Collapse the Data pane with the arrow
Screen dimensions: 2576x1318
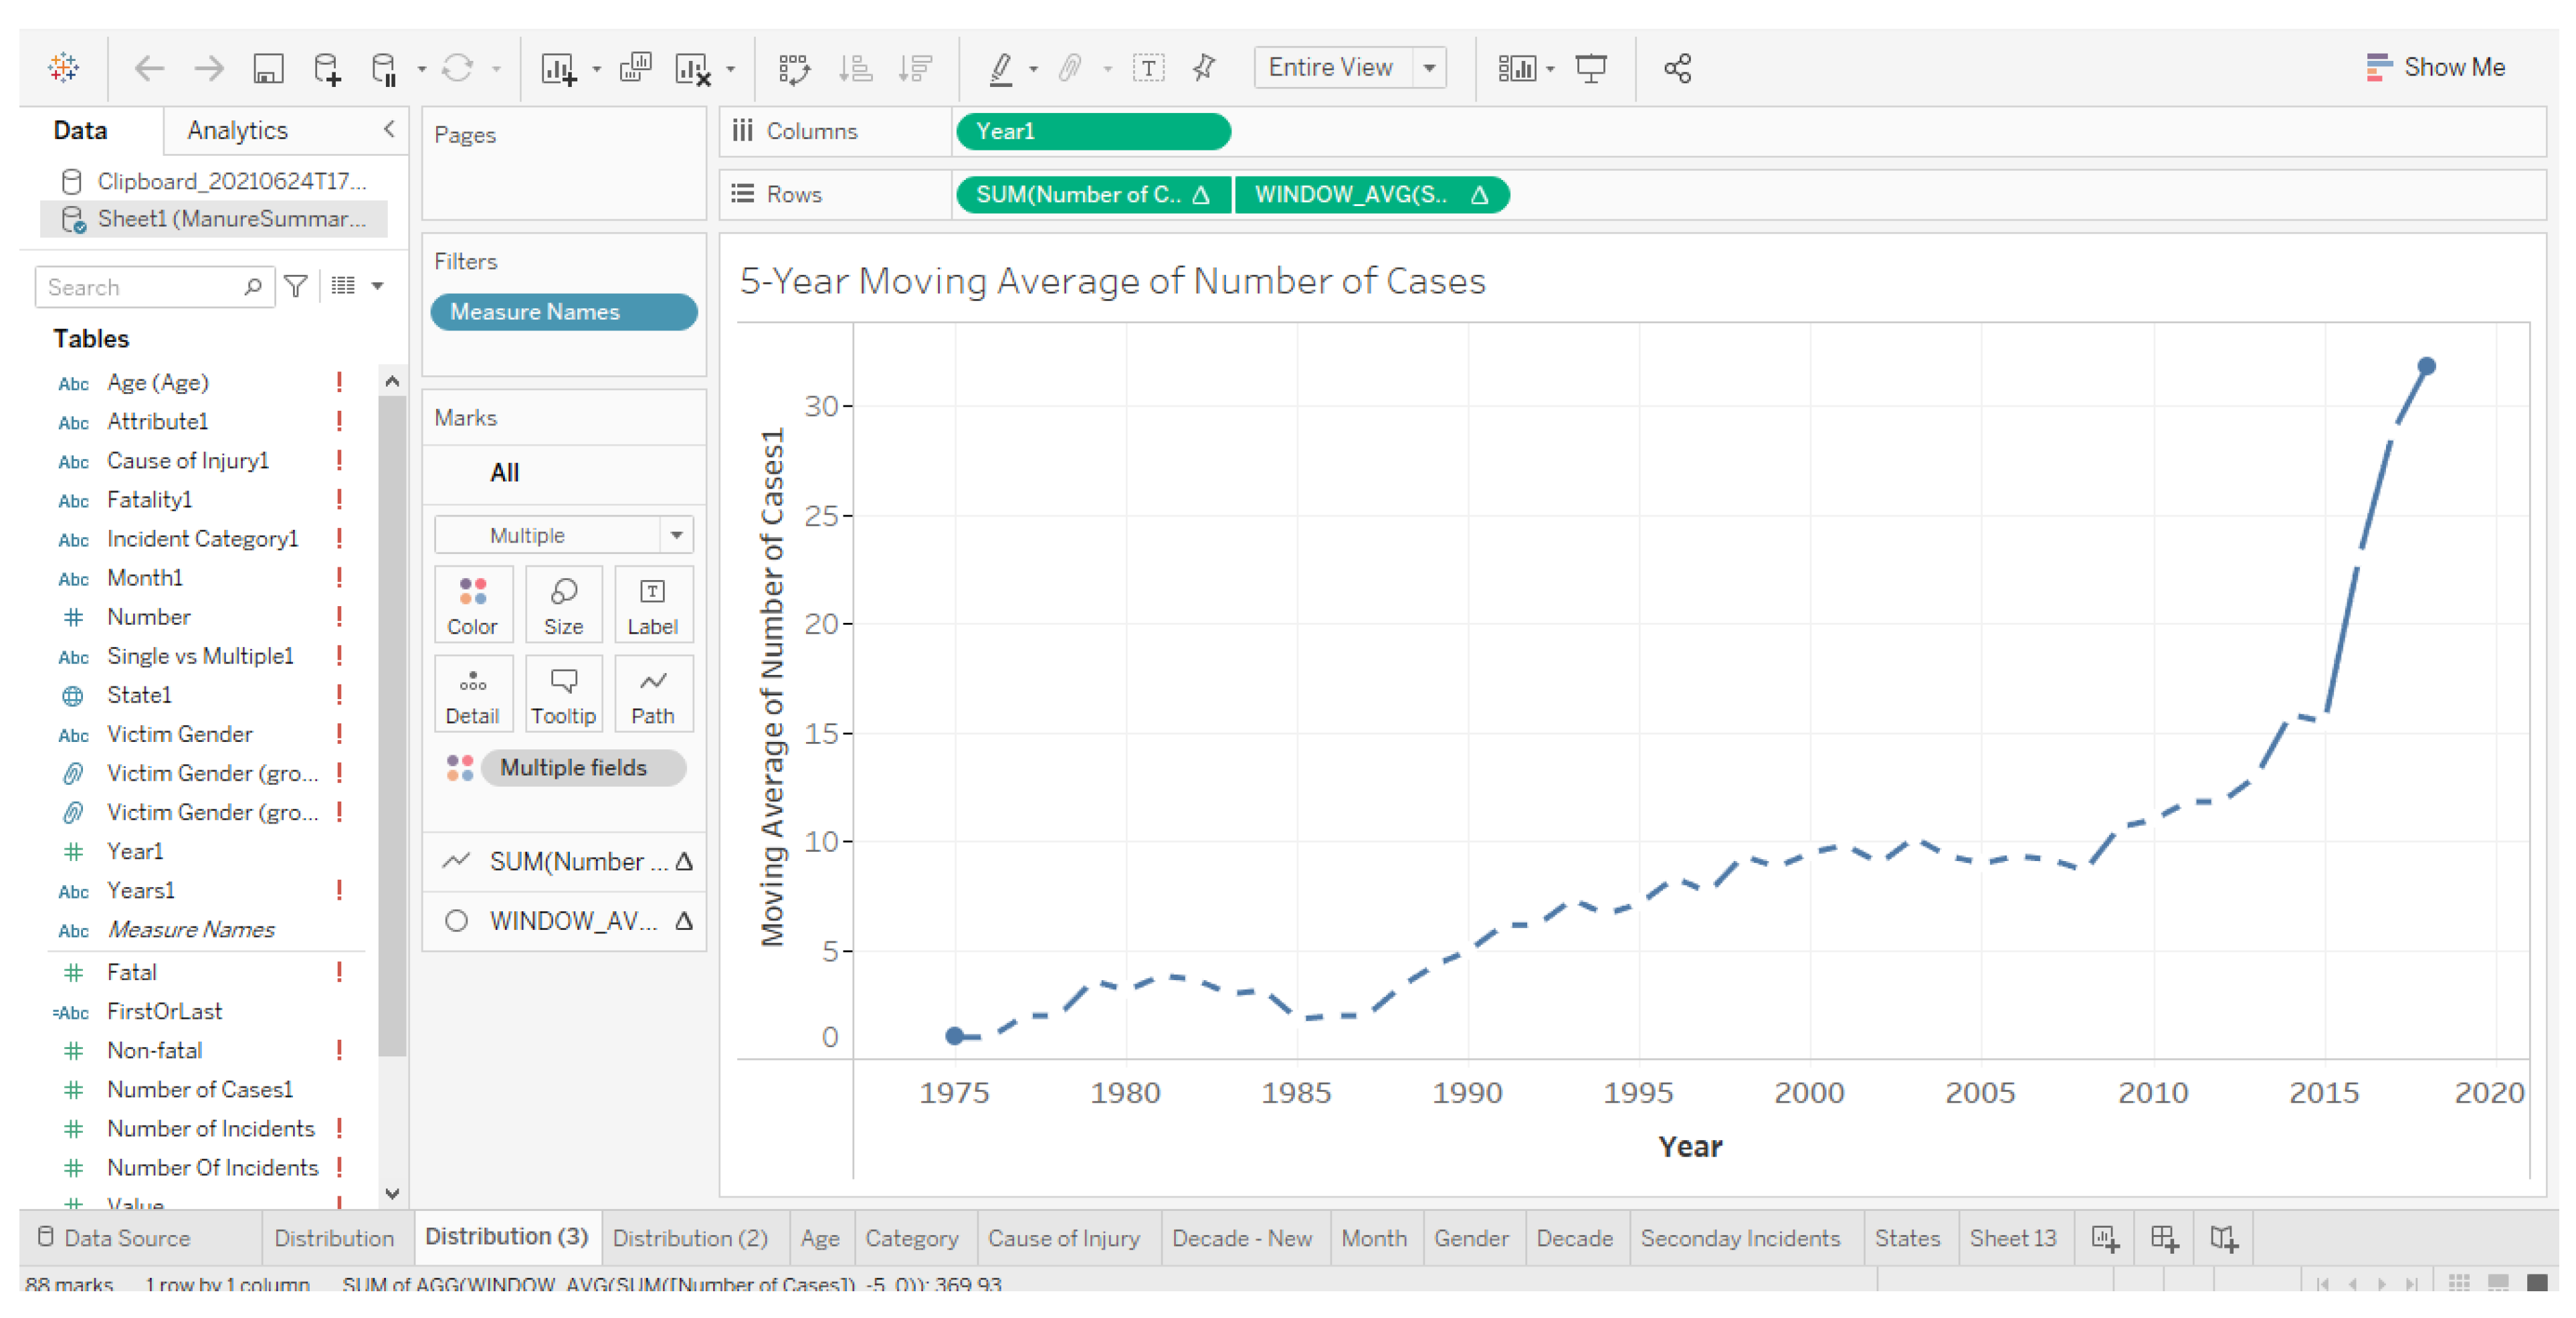pyautogui.click(x=389, y=129)
